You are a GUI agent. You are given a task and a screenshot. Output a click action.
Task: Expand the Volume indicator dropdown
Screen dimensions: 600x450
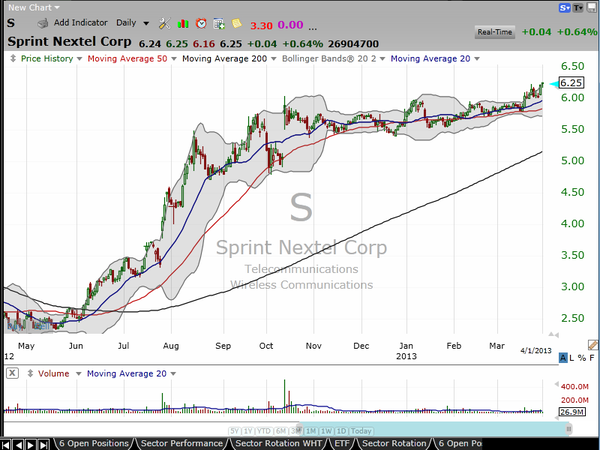tap(78, 374)
